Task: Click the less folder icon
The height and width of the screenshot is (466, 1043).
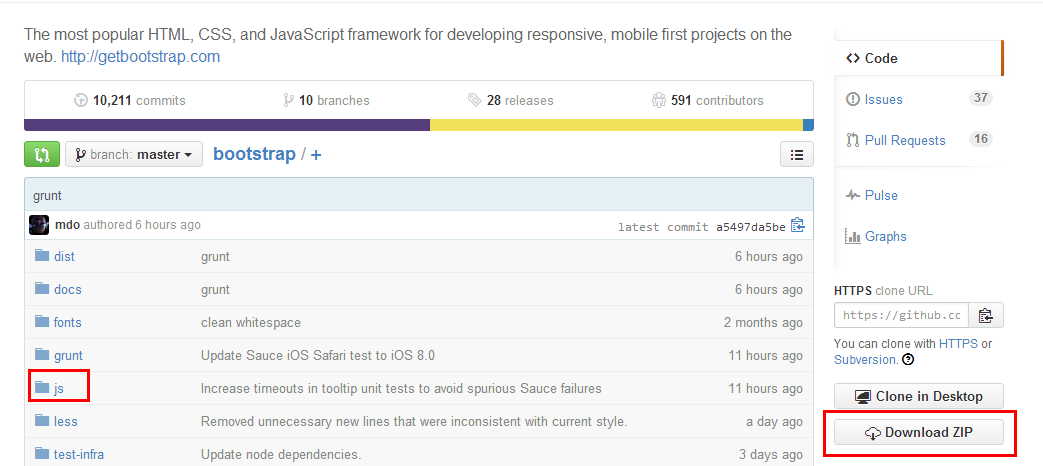Action: (43, 420)
